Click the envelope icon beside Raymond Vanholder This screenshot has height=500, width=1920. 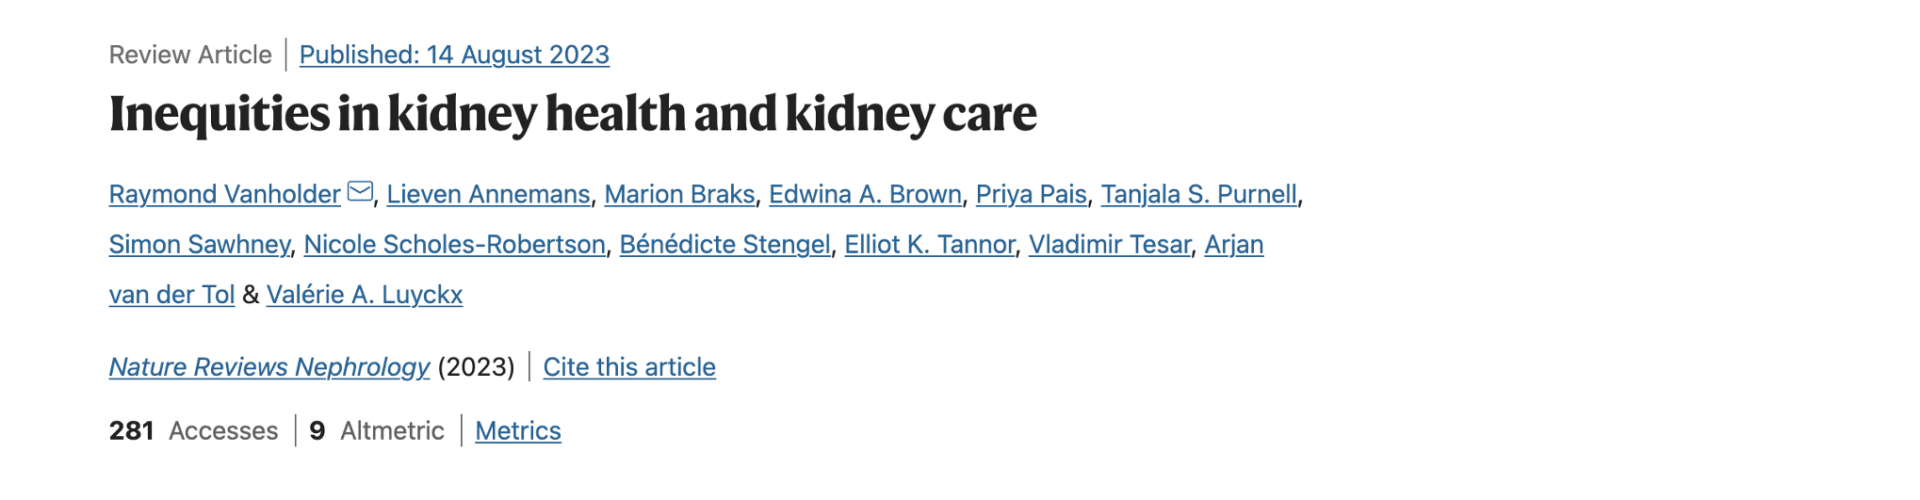coord(360,192)
